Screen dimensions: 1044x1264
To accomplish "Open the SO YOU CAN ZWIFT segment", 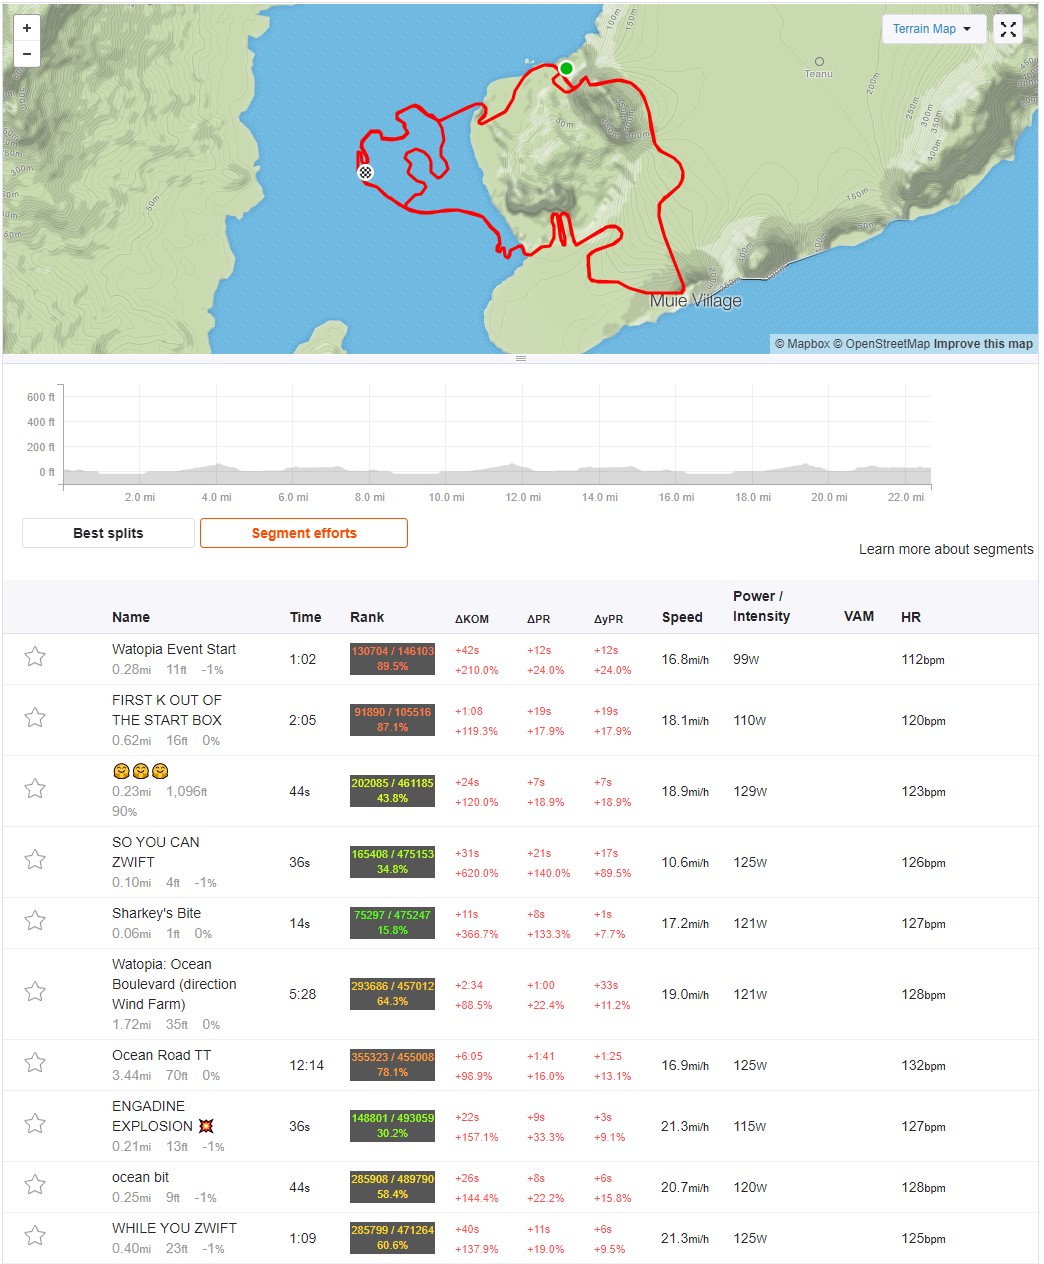I will coord(156,852).
